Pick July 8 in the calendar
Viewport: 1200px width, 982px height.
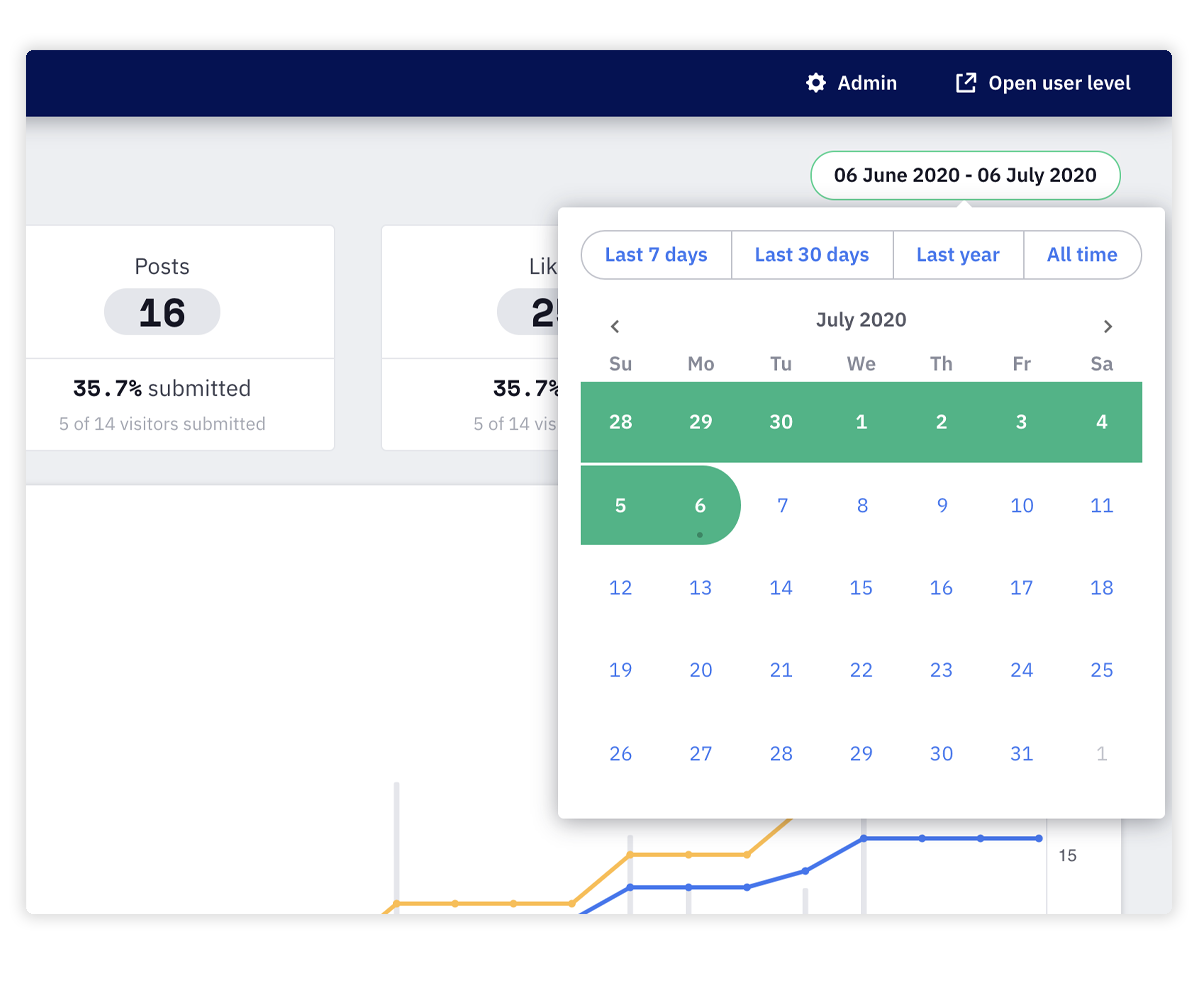862,505
